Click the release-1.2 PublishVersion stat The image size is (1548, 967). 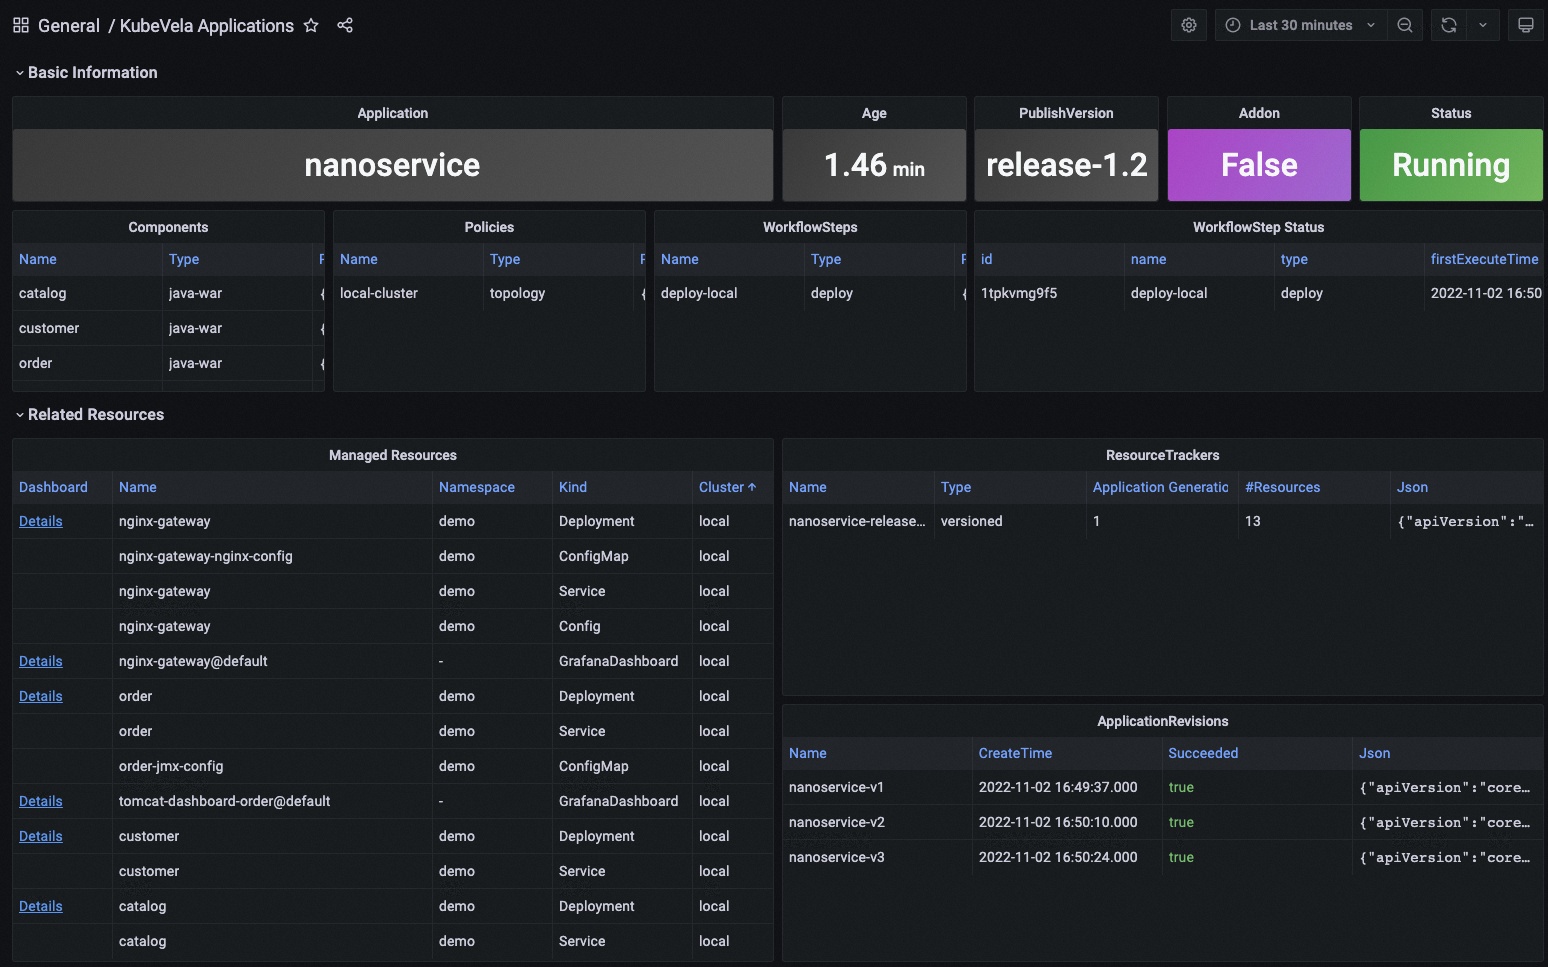coord(1067,165)
